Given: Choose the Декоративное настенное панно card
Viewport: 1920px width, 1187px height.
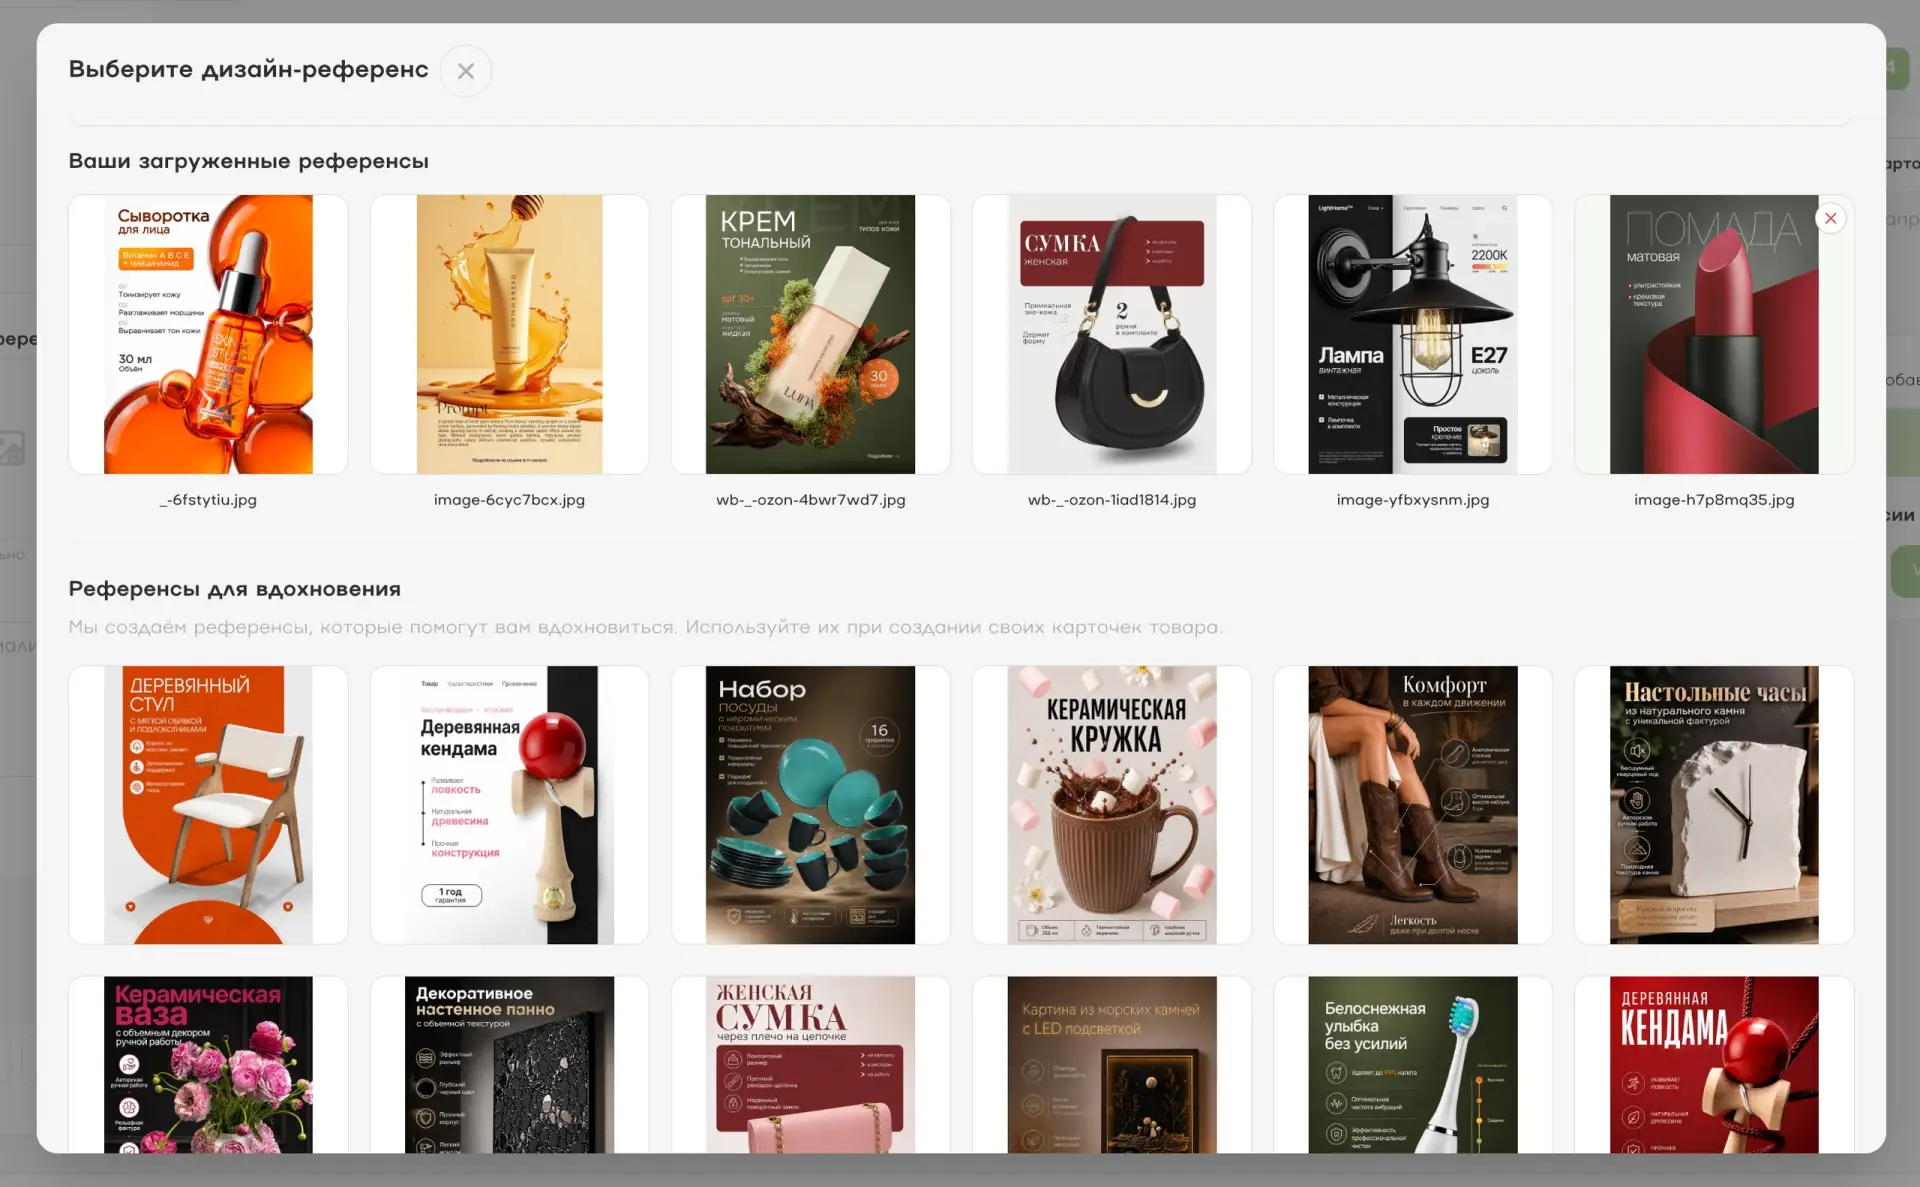Looking at the screenshot, I should pyautogui.click(x=509, y=1065).
